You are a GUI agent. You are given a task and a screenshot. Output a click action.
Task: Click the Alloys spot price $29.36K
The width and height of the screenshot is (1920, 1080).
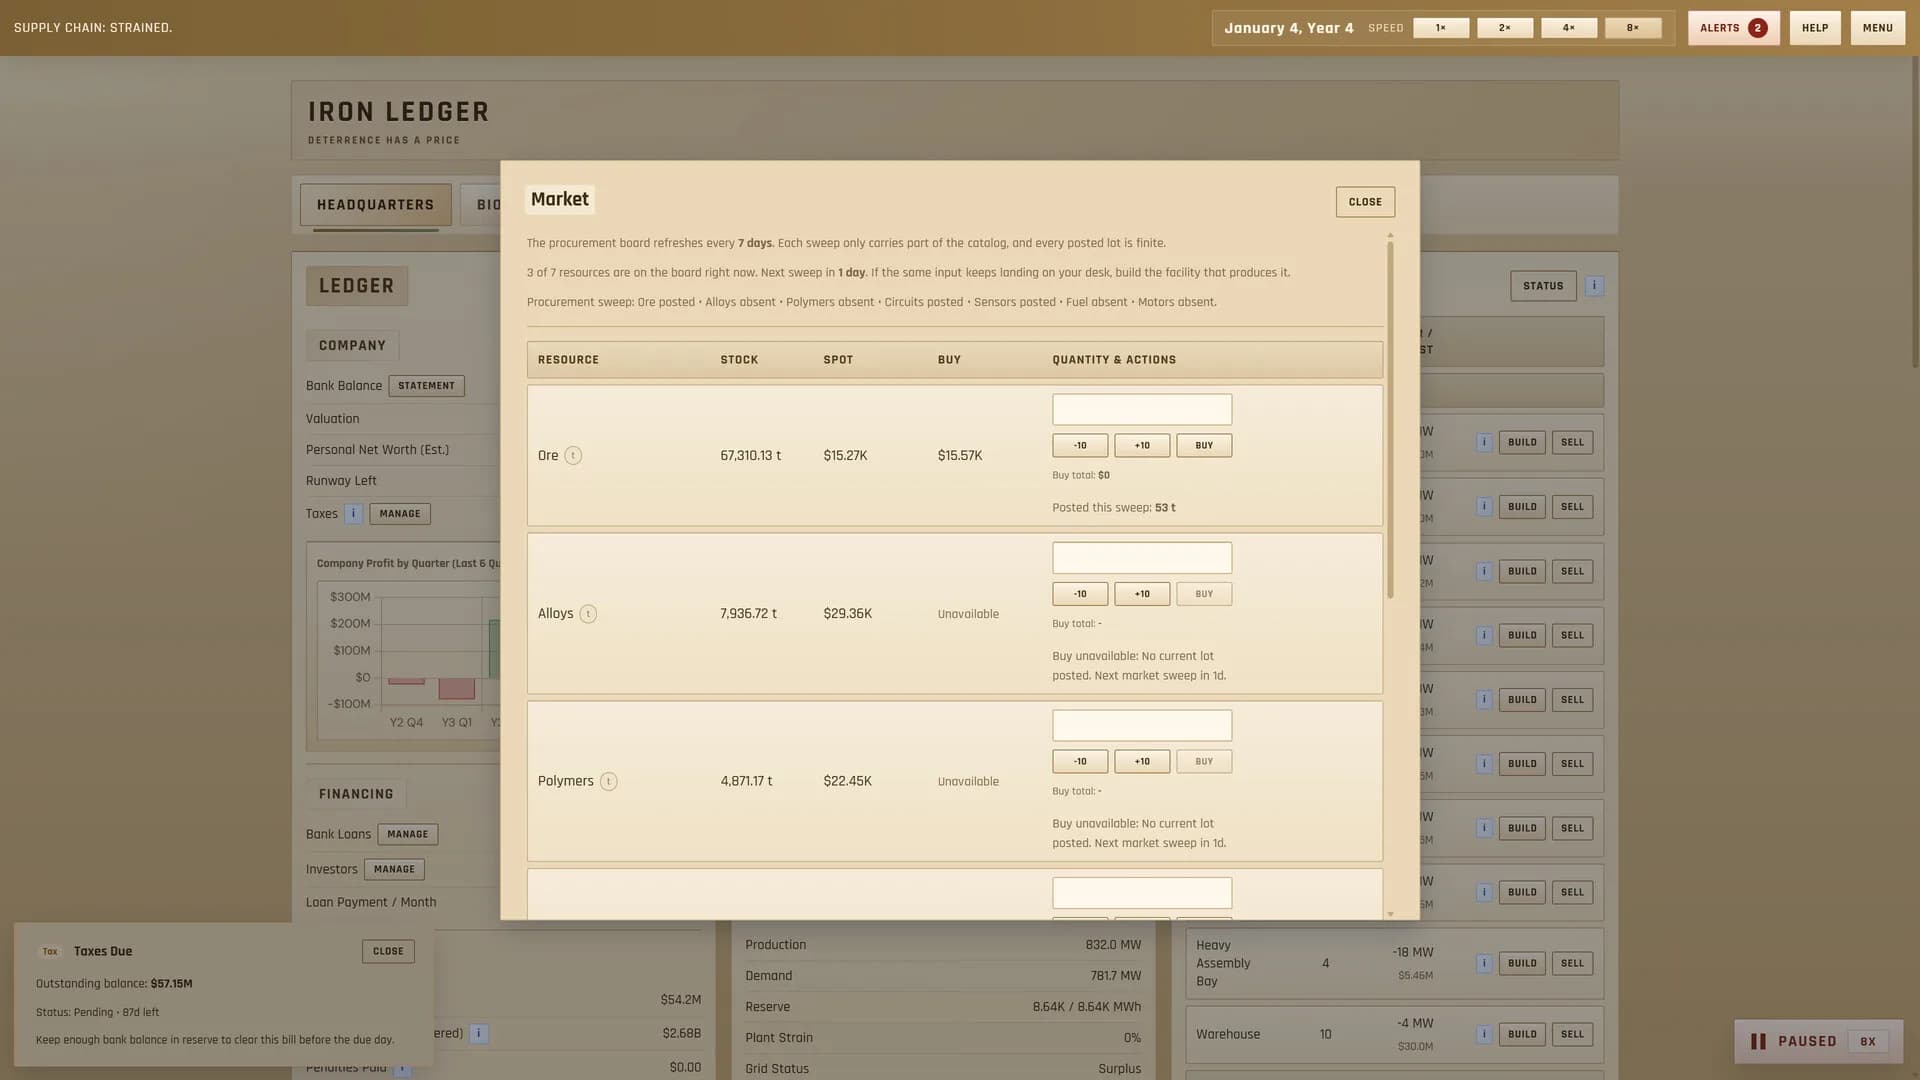click(847, 614)
